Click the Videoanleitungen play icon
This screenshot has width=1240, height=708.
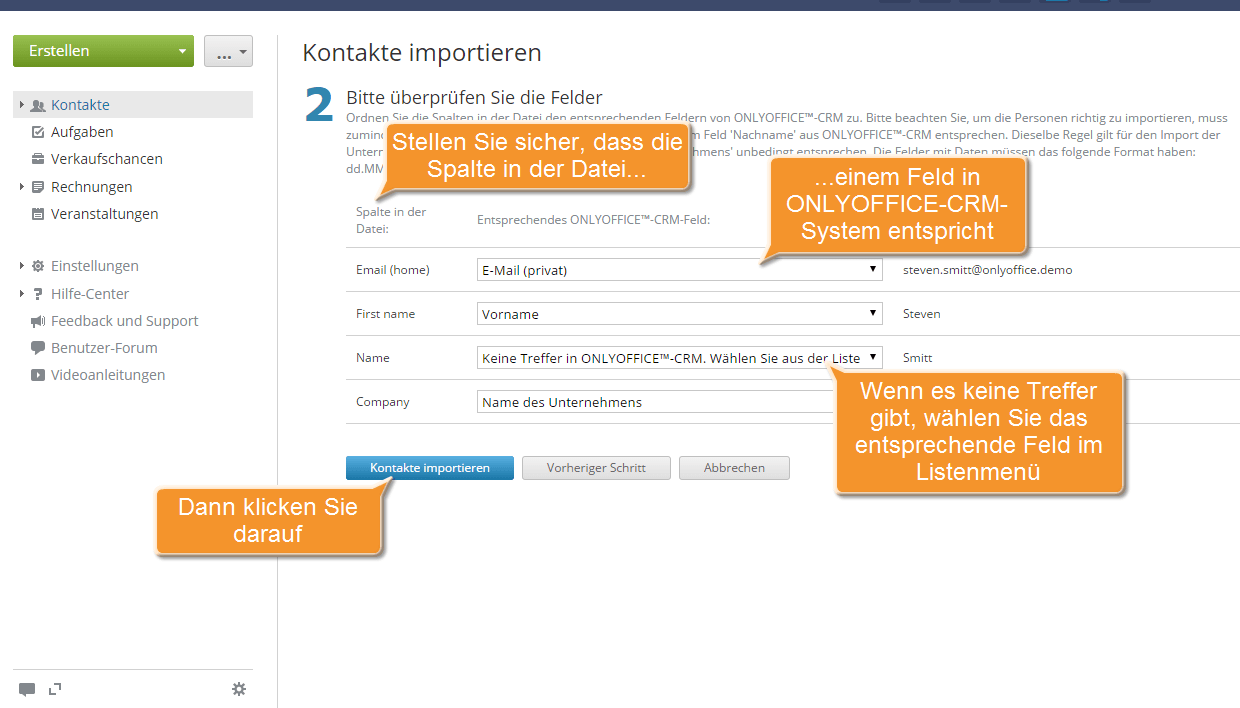(x=38, y=375)
